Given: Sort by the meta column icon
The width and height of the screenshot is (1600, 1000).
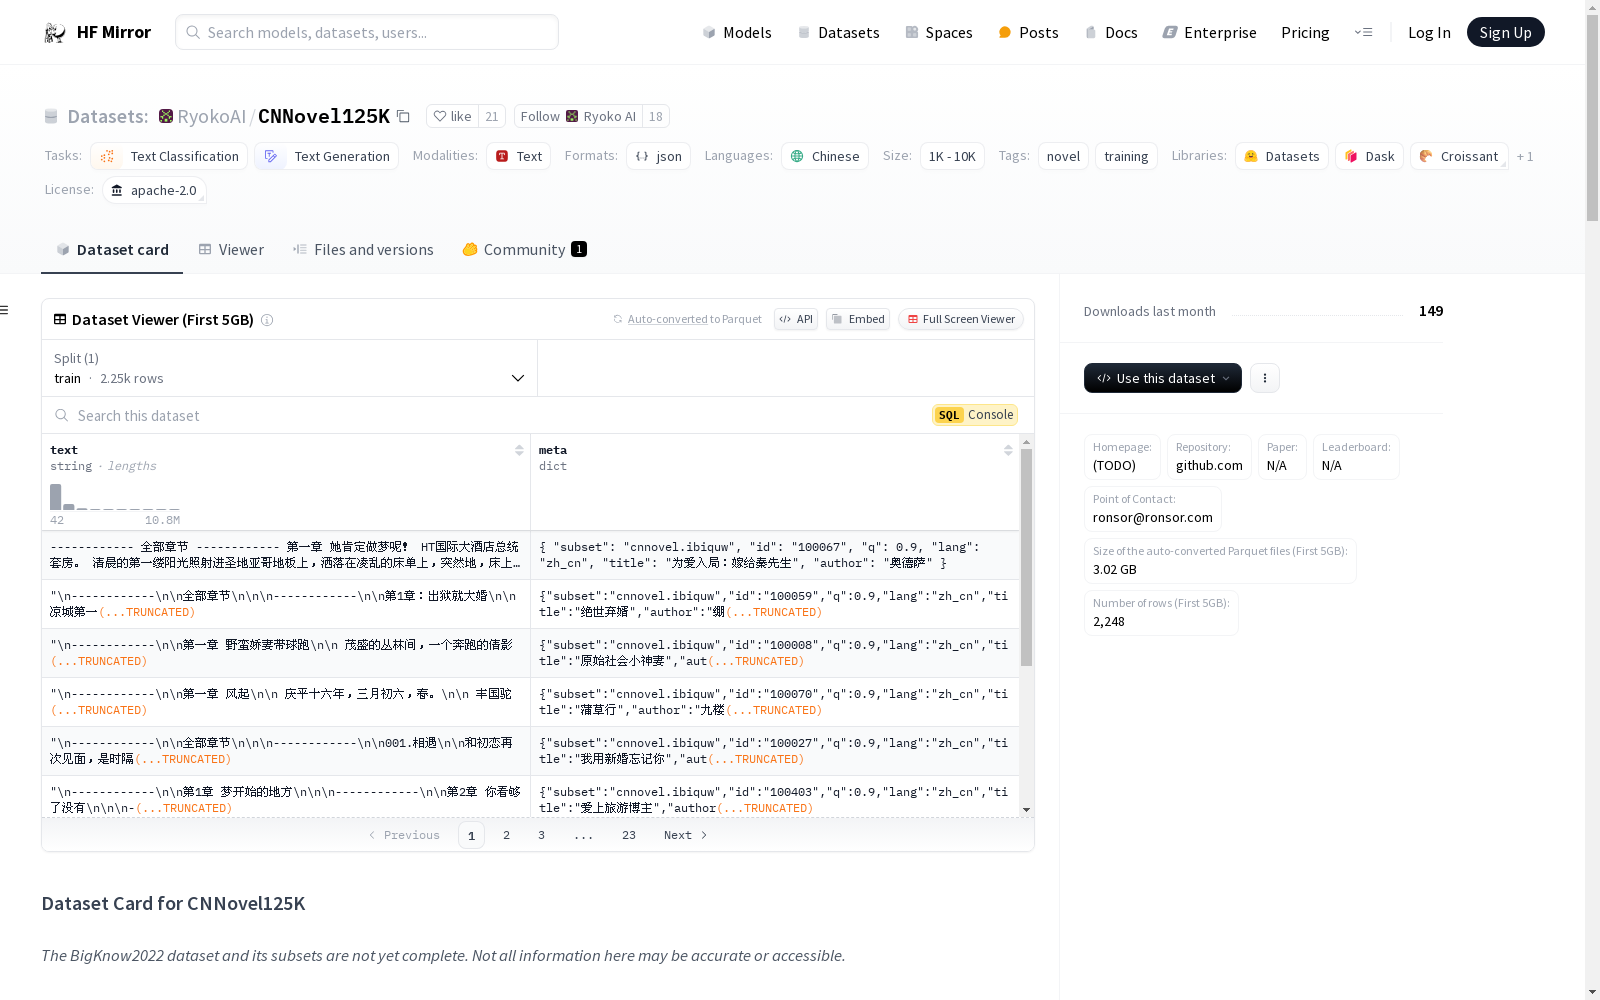Looking at the screenshot, I should point(1008,450).
